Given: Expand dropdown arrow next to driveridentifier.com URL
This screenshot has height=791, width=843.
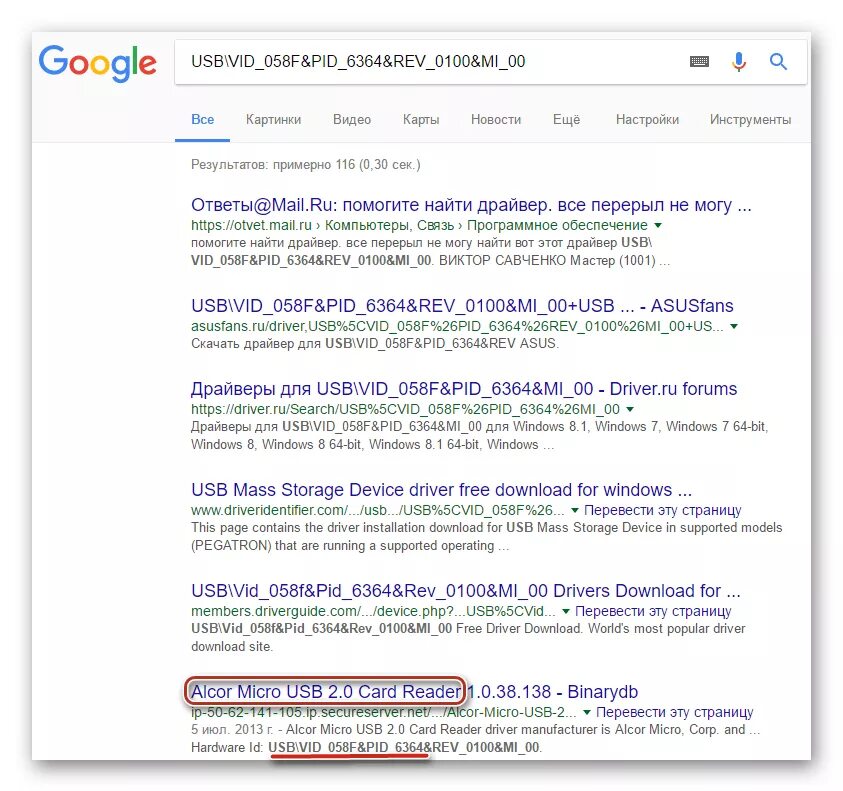Looking at the screenshot, I should pos(575,510).
